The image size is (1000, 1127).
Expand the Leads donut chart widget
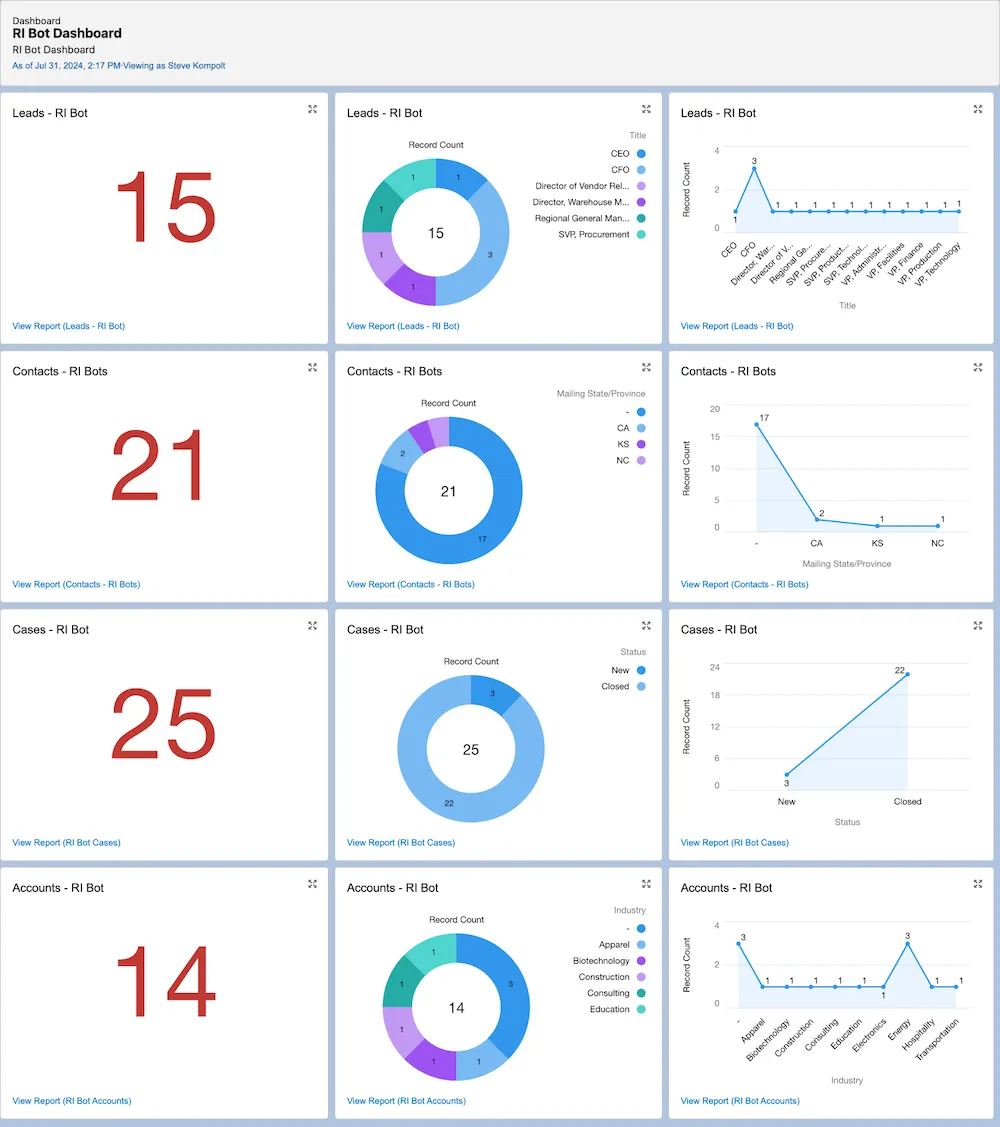tap(646, 109)
